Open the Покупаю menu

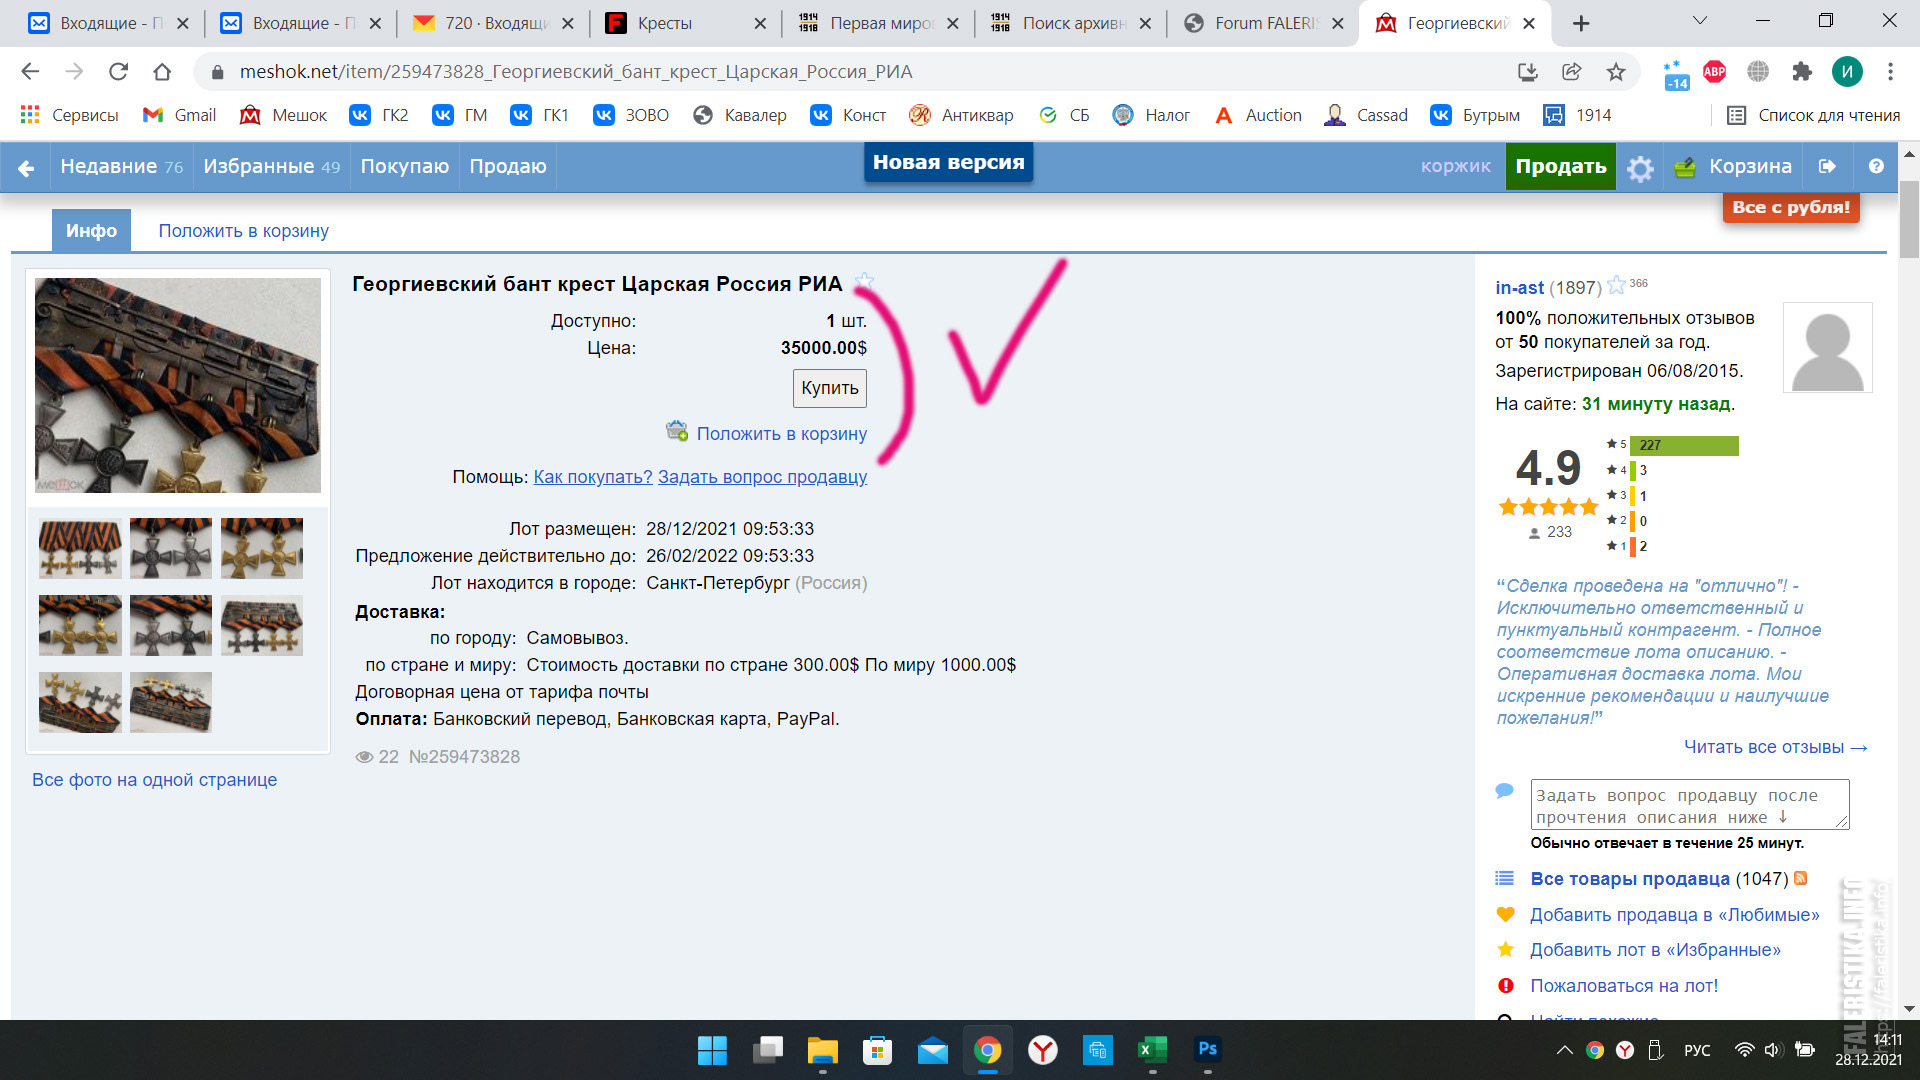pyautogui.click(x=404, y=167)
